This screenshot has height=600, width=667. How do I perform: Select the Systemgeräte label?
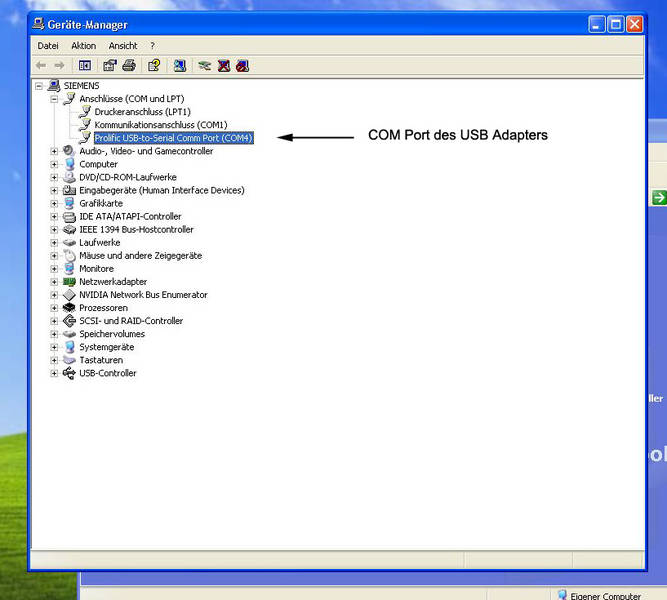coord(106,347)
